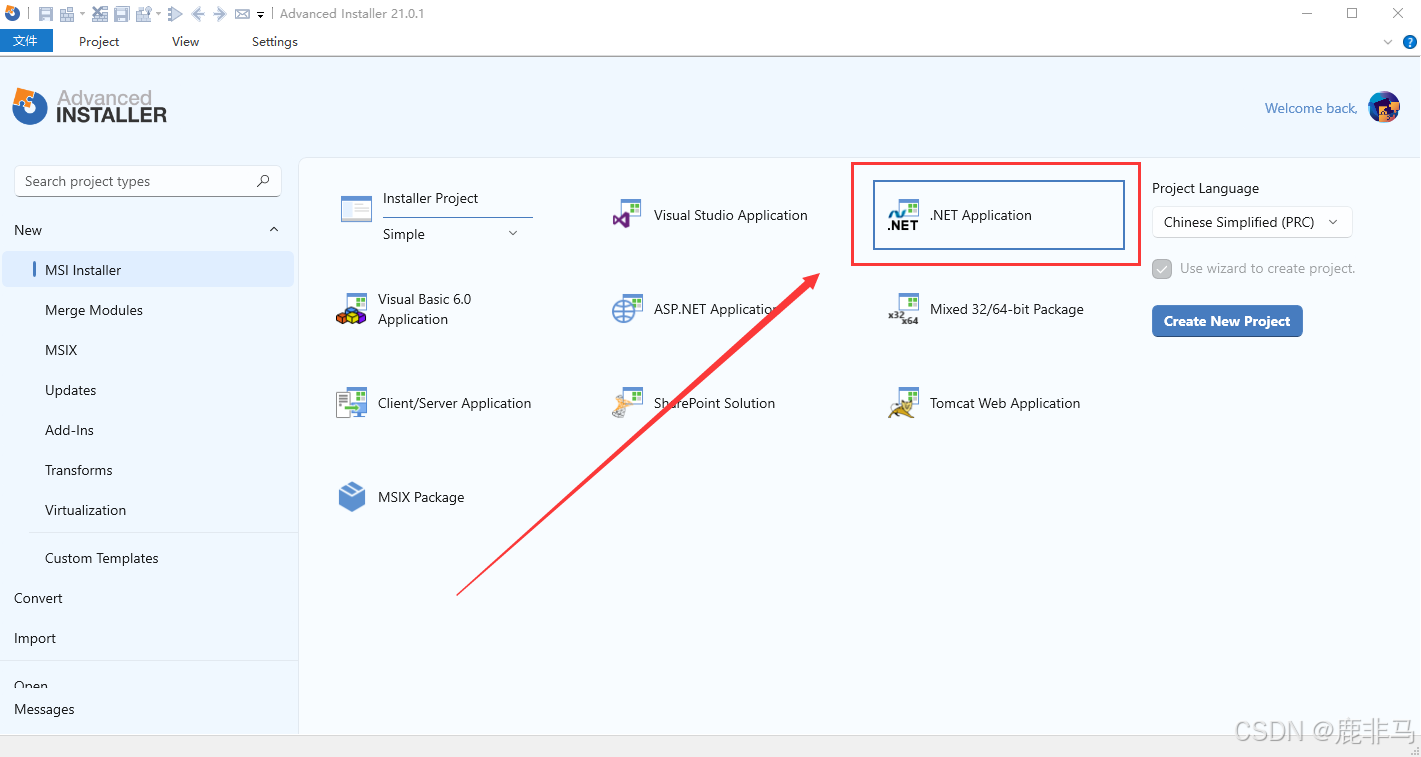Select the ASP.NET Application label

[x=716, y=309]
